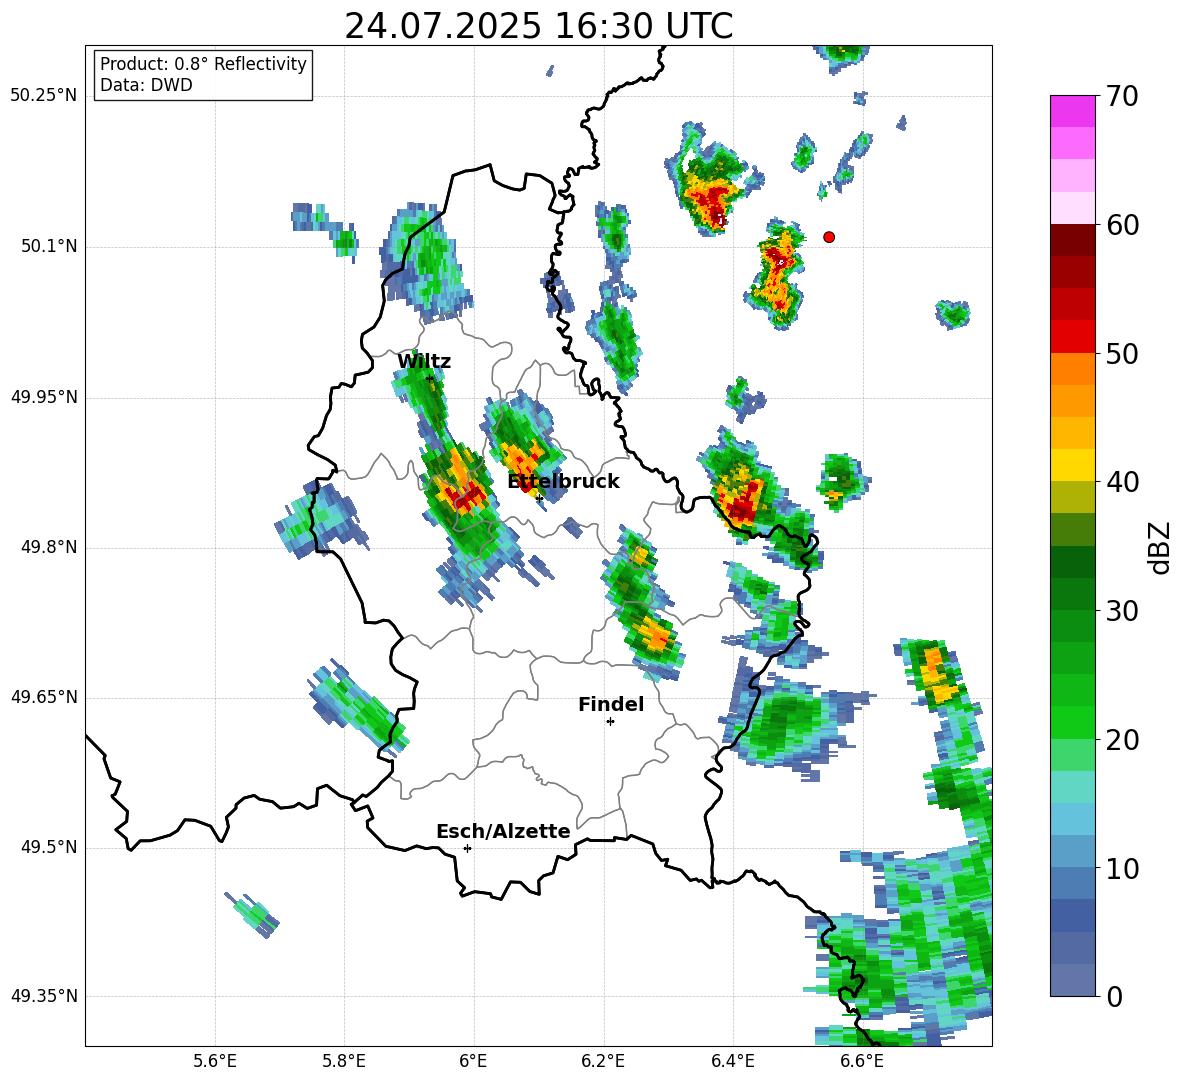Viewport: 1184px width, 1081px height.
Task: Click the 0 value on the colorbar
Action: [x=1115, y=996]
